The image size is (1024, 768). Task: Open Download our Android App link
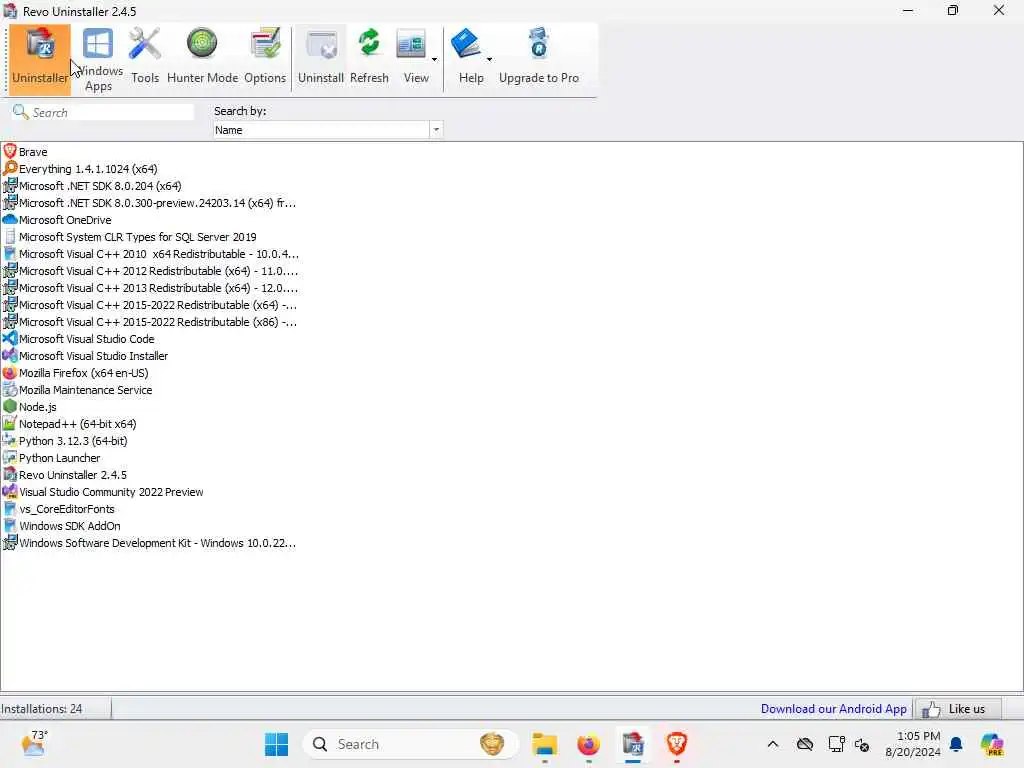point(833,709)
